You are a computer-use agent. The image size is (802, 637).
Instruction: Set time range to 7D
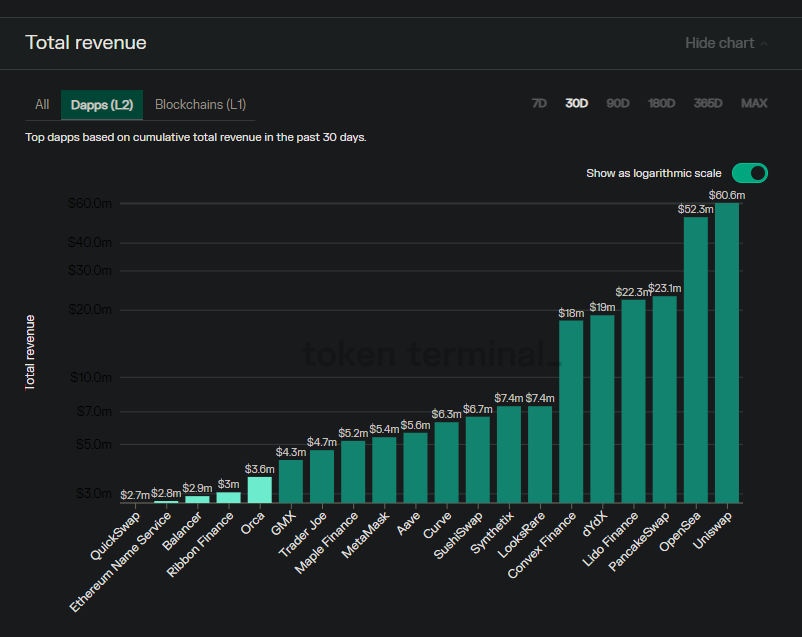(x=539, y=103)
